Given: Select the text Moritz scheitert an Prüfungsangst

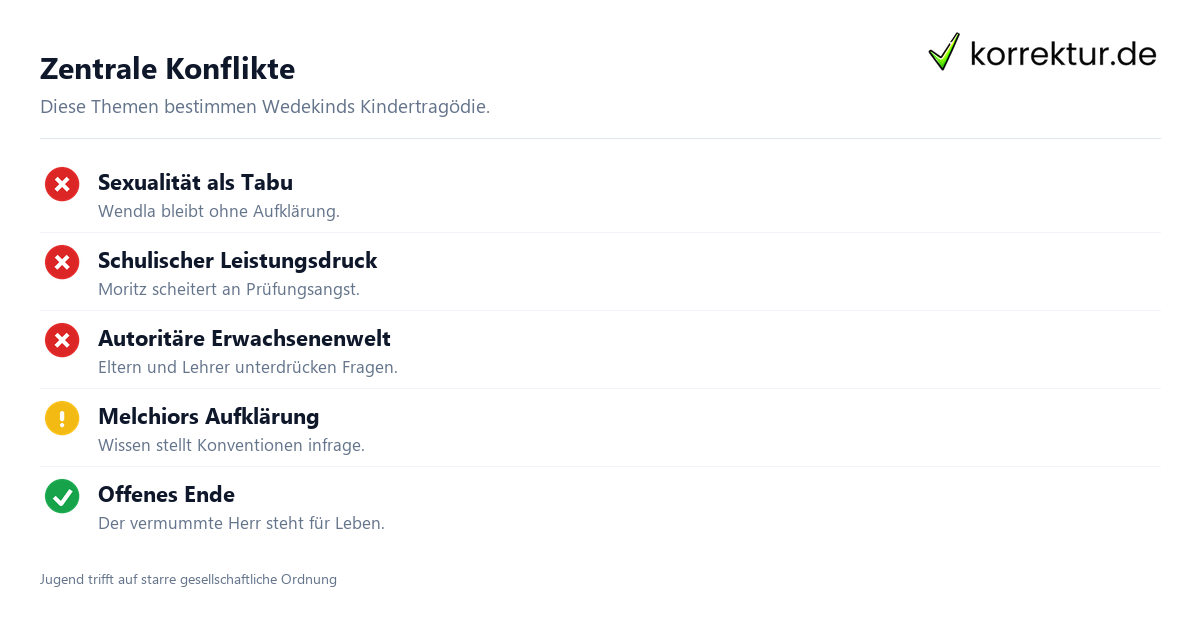Looking at the screenshot, I should pyautogui.click(x=229, y=290).
